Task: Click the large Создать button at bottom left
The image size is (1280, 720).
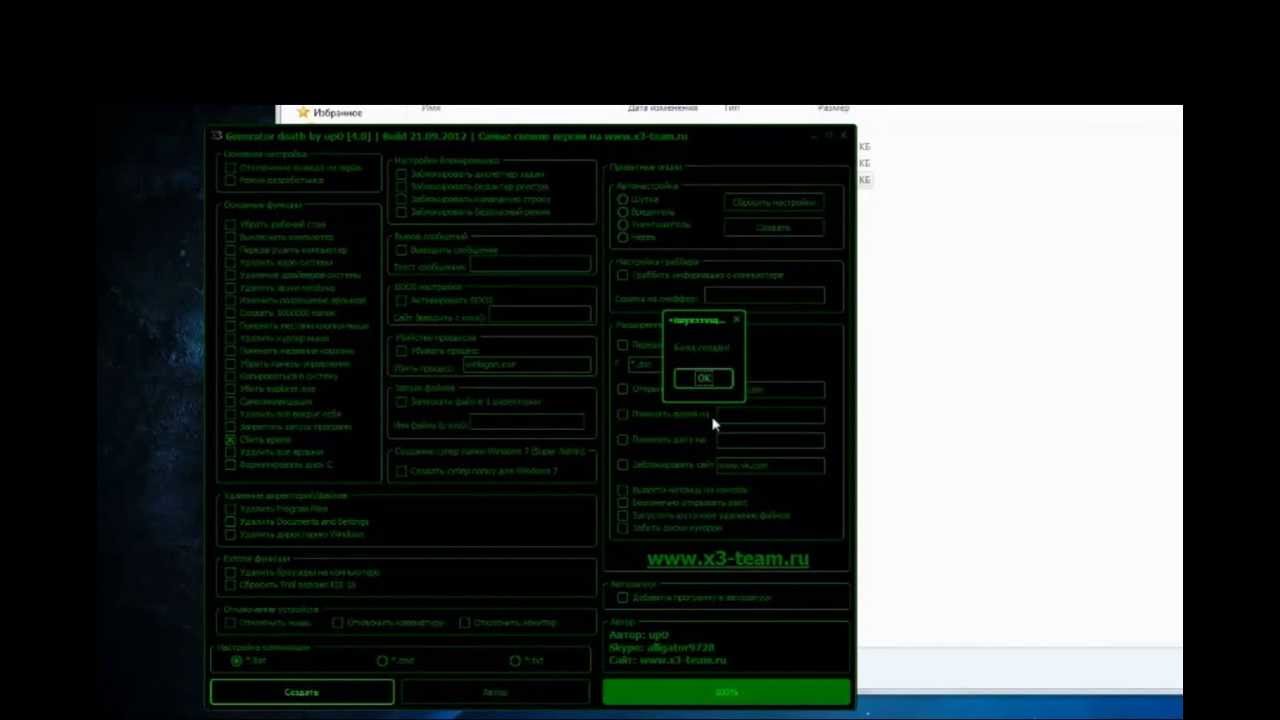Action: tap(302, 692)
